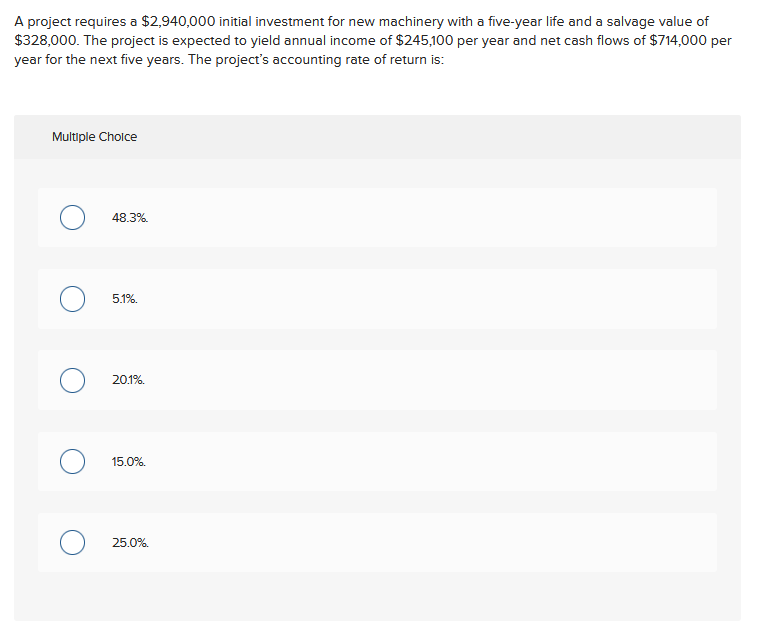Screen dimensions: 764x634
Task: Click the $714,000 net cash flows figure
Action: (x=678, y=40)
